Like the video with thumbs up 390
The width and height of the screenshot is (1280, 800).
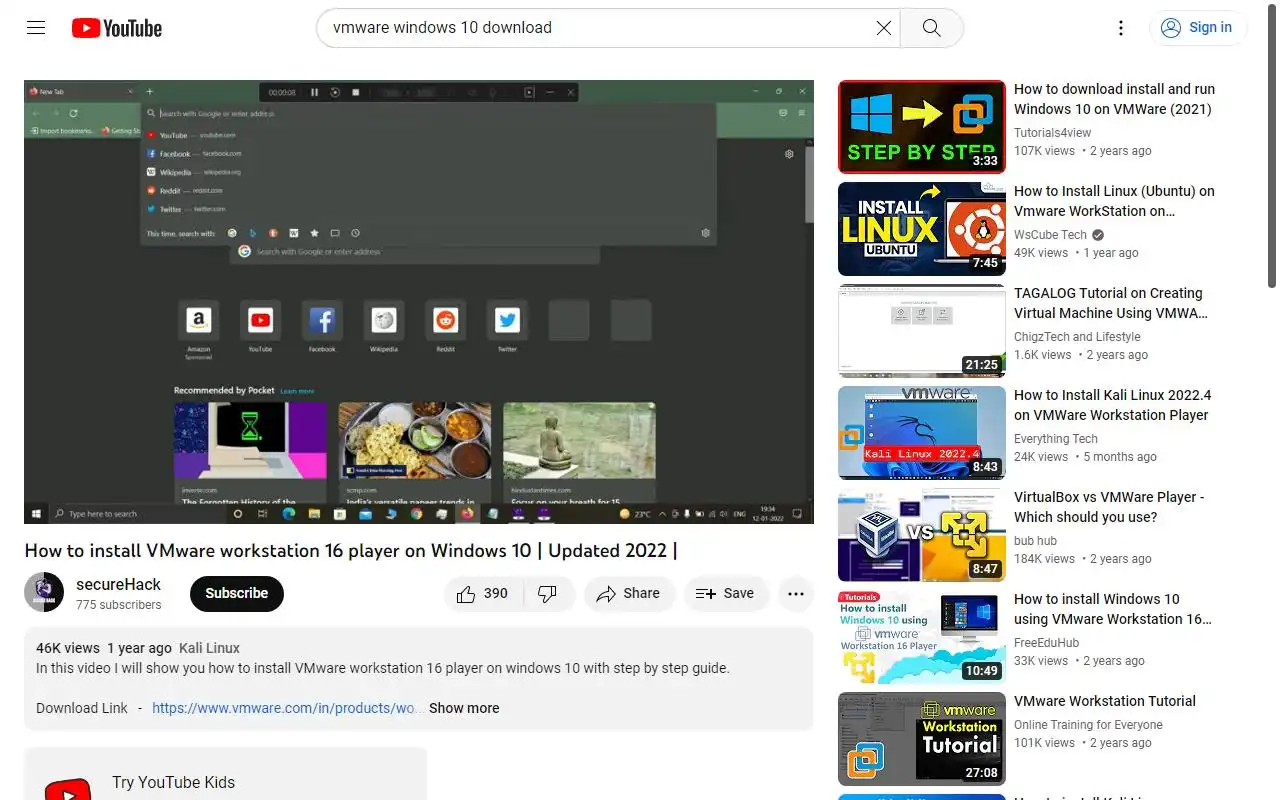tap(482, 593)
